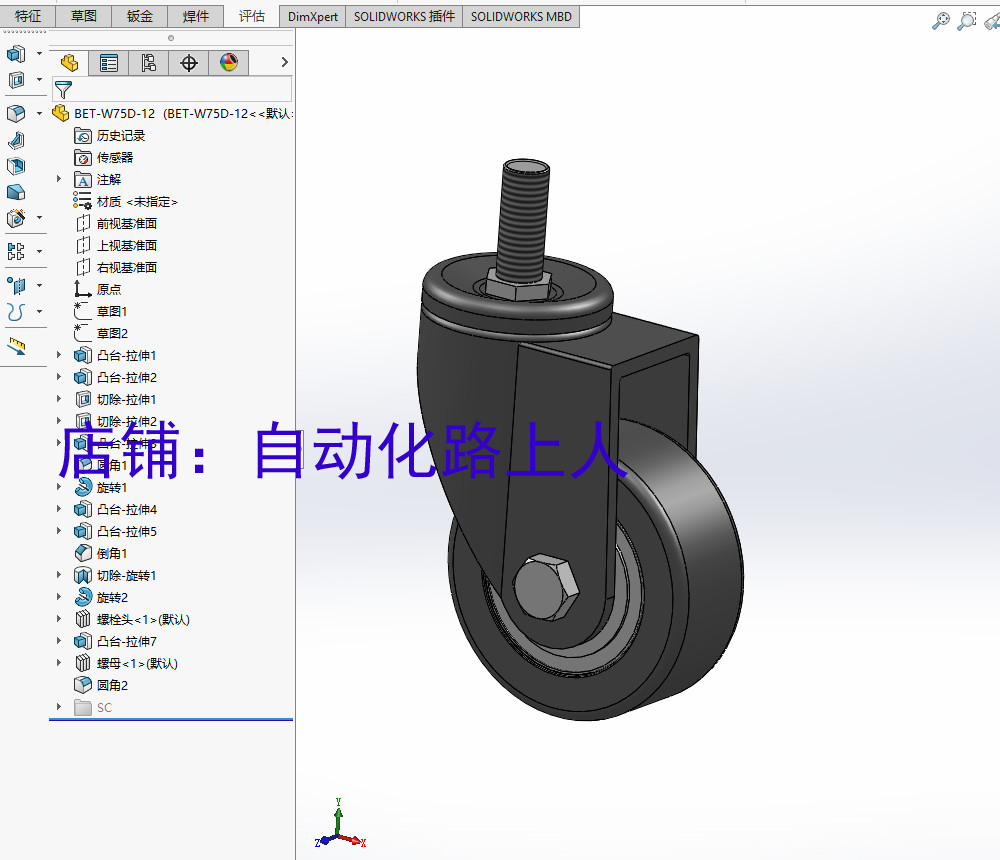Click the extruded boss tool at sidebar top
1000x860 pixels.
pyautogui.click(x=16, y=54)
